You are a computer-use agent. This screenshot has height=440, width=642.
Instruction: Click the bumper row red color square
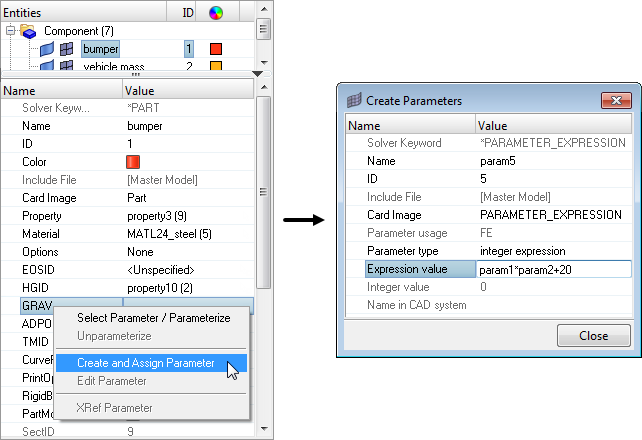[x=216, y=49]
